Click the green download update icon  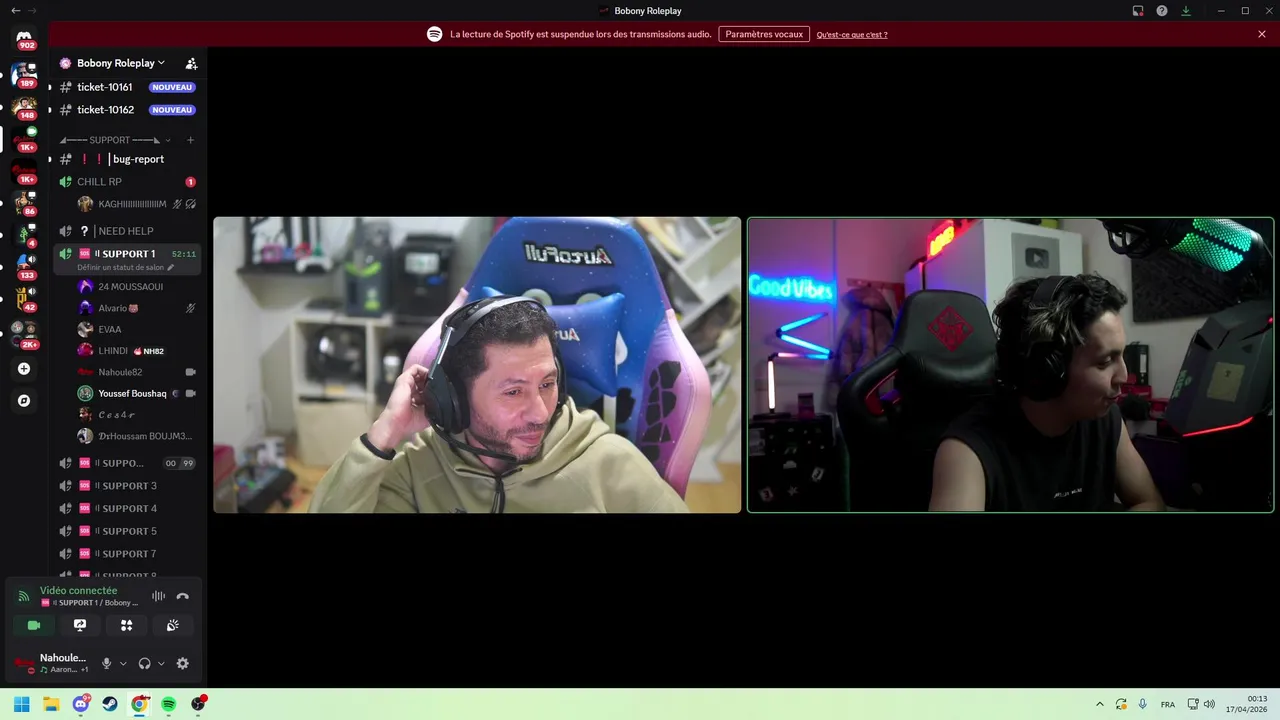(1186, 11)
